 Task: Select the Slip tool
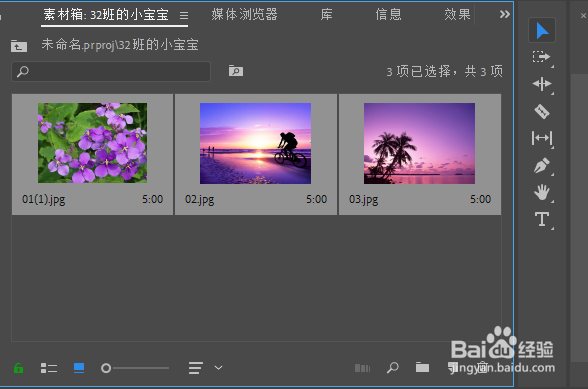point(542,138)
